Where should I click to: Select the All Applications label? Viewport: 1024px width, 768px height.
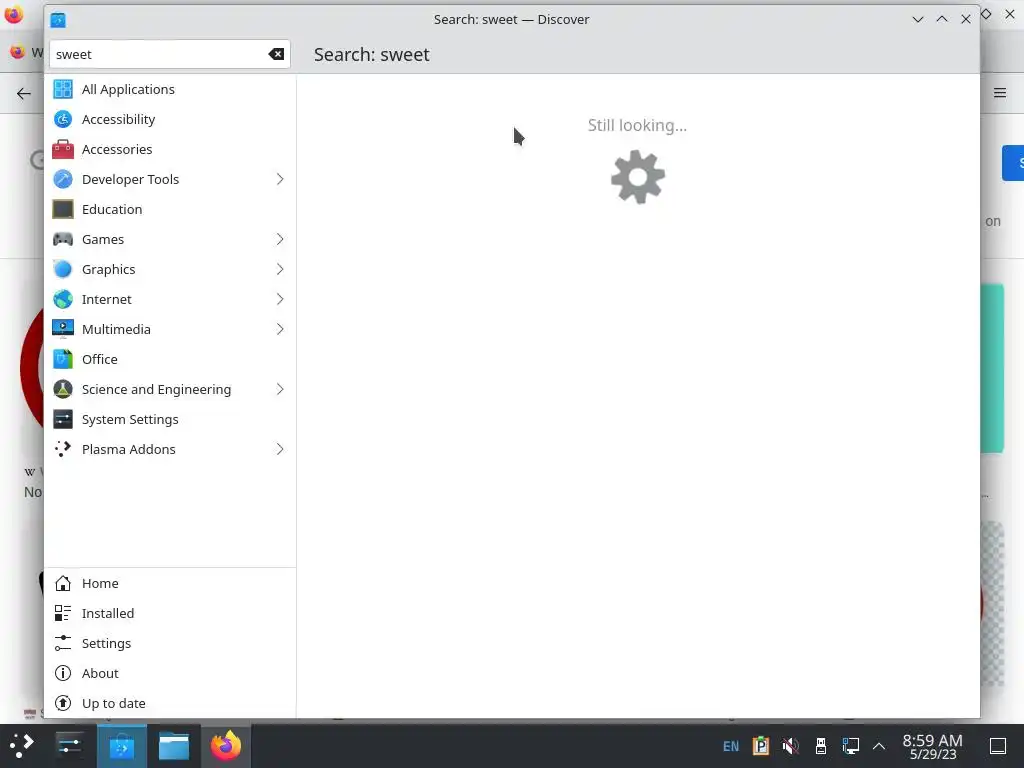[128, 89]
